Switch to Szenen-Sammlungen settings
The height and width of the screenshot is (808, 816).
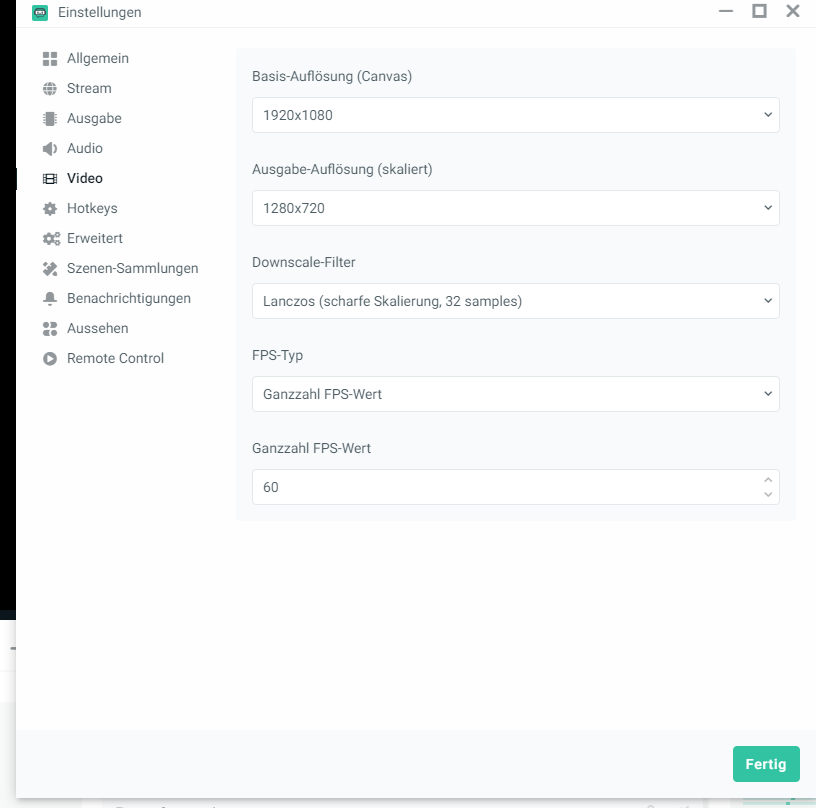click(132, 269)
